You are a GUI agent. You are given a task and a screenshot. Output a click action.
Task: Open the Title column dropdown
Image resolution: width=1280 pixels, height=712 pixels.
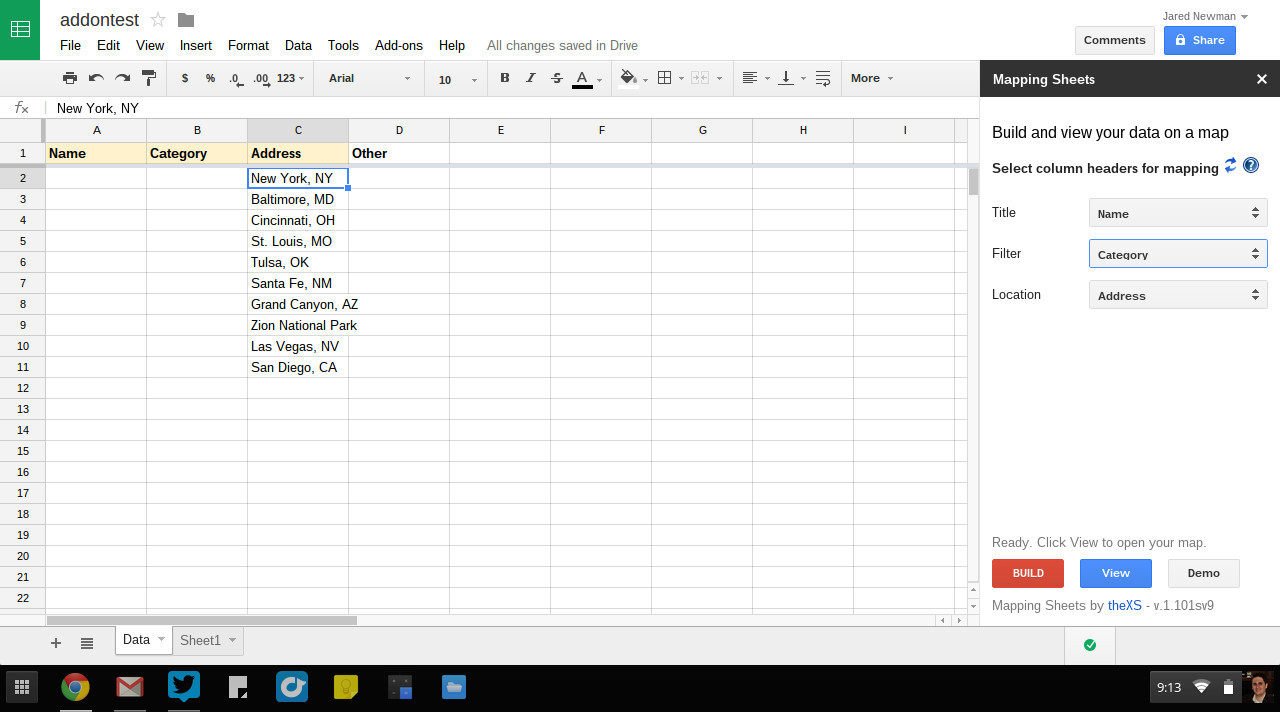tap(1177, 213)
